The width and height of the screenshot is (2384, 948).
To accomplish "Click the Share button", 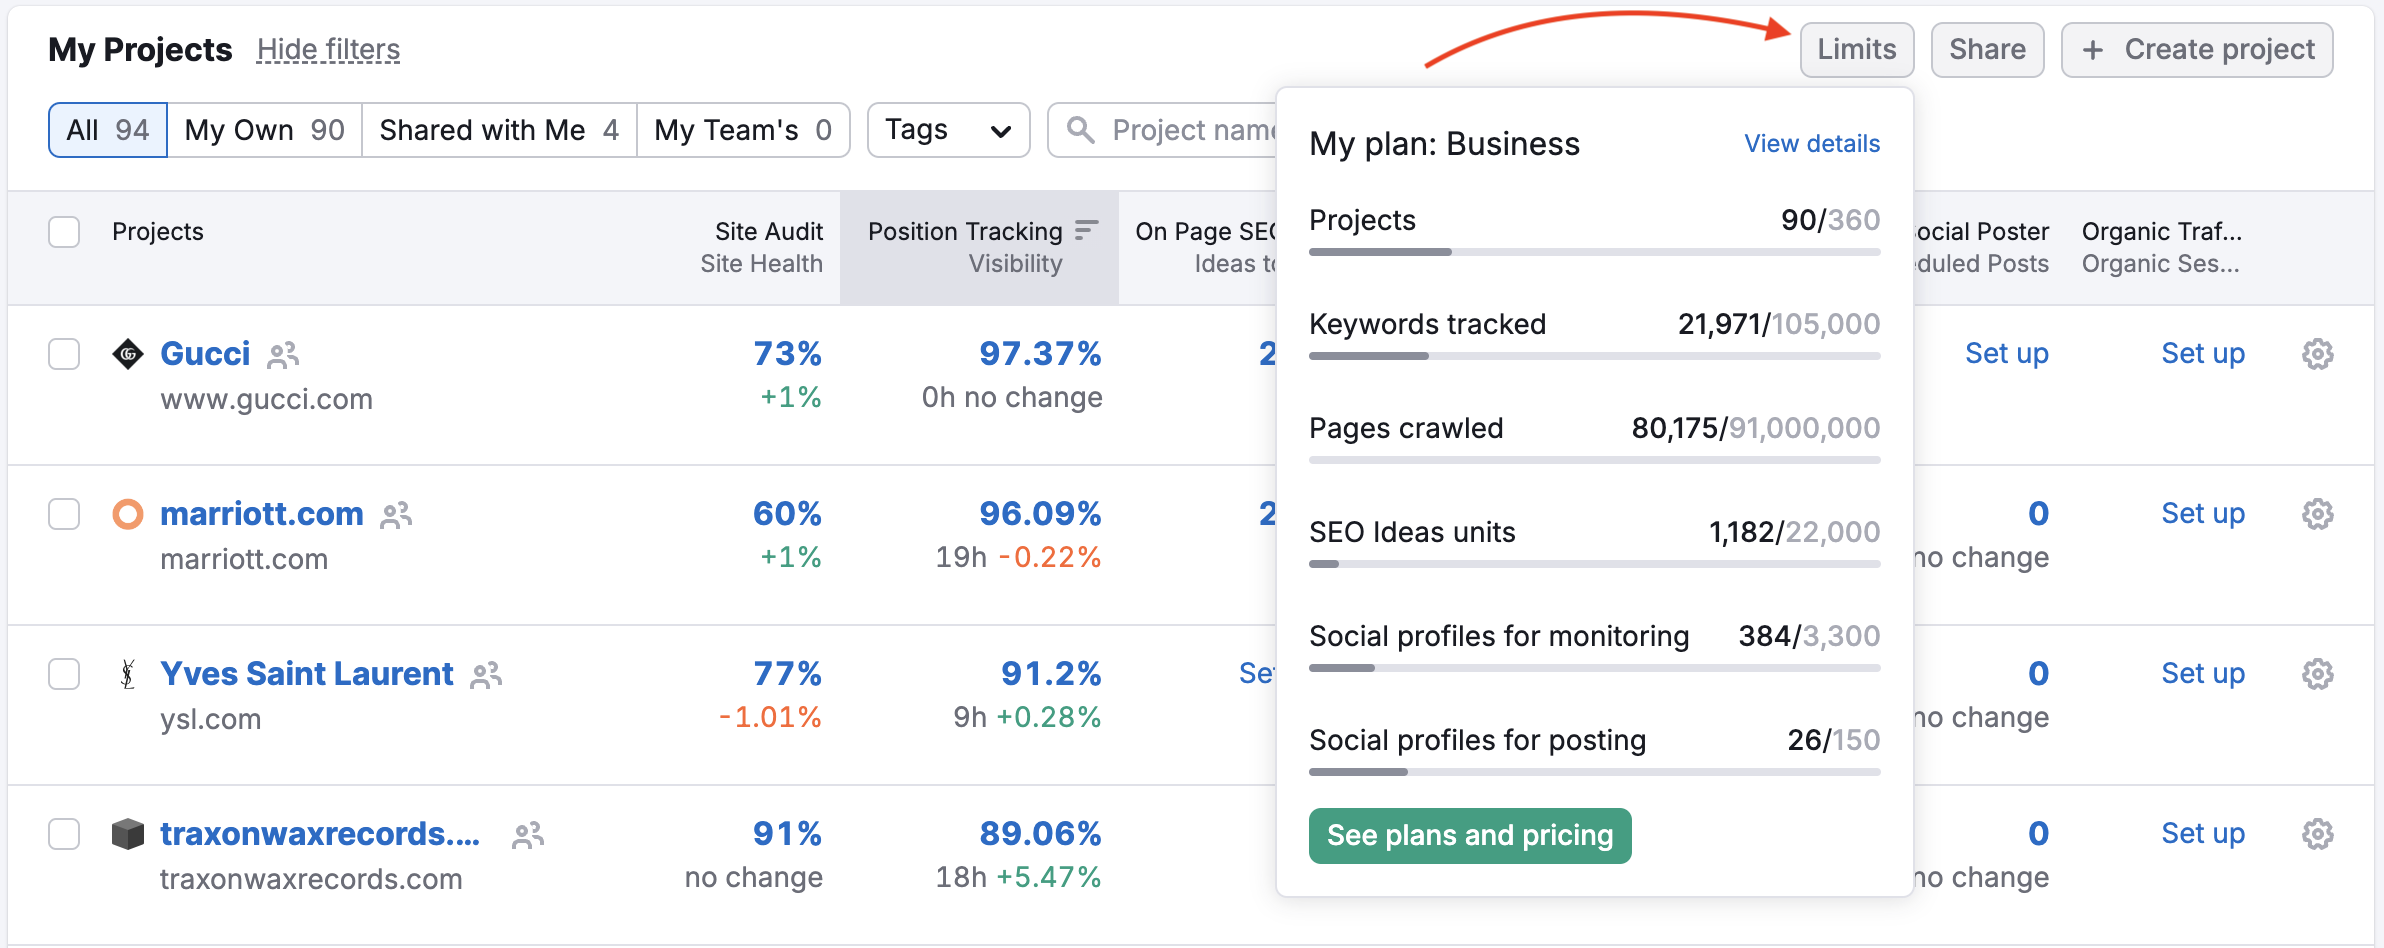I will (1987, 50).
